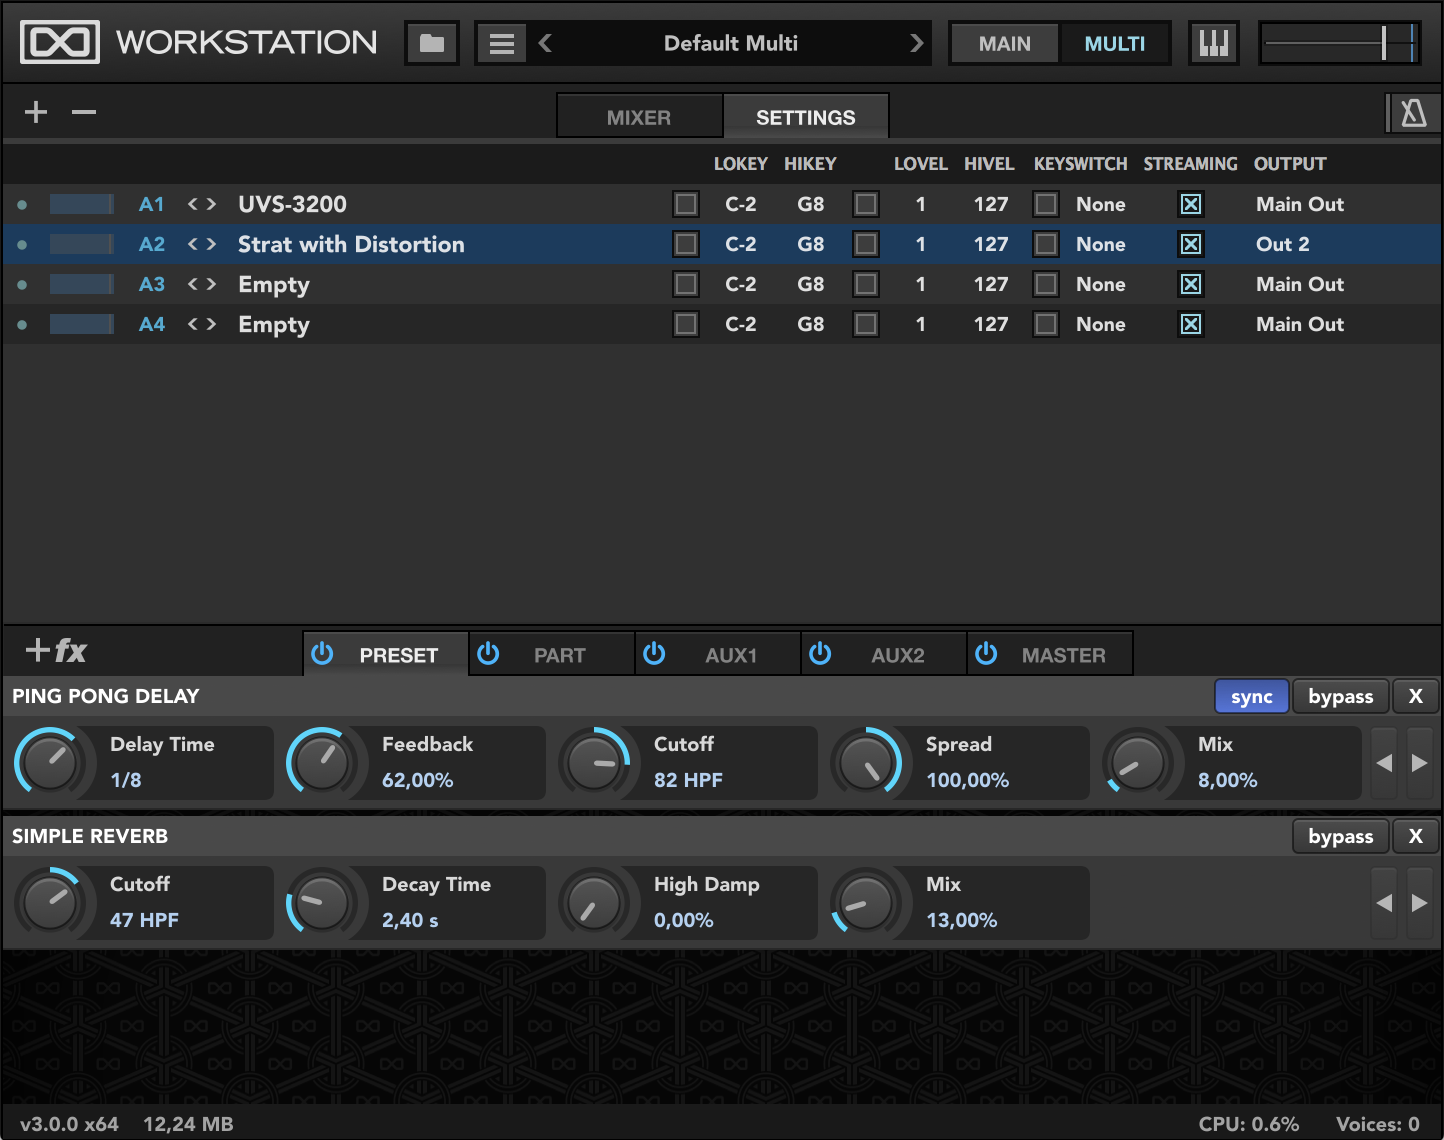Bypass the Simple Reverb

[x=1341, y=836]
